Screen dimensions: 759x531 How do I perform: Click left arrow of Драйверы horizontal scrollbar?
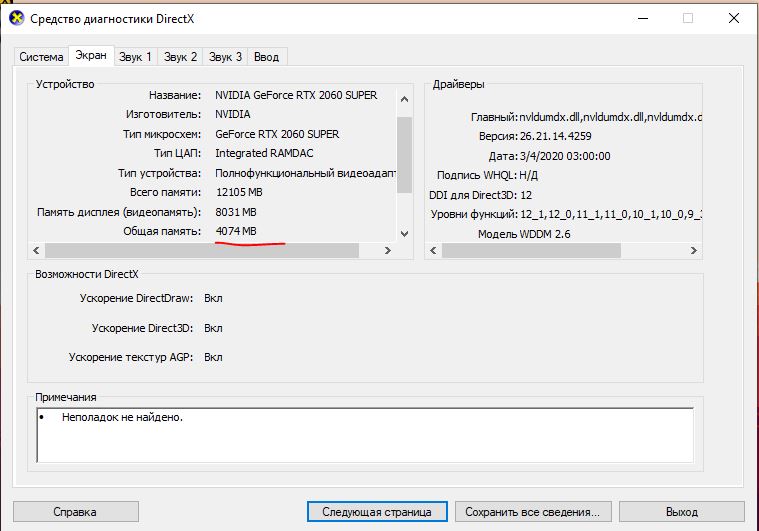click(433, 250)
